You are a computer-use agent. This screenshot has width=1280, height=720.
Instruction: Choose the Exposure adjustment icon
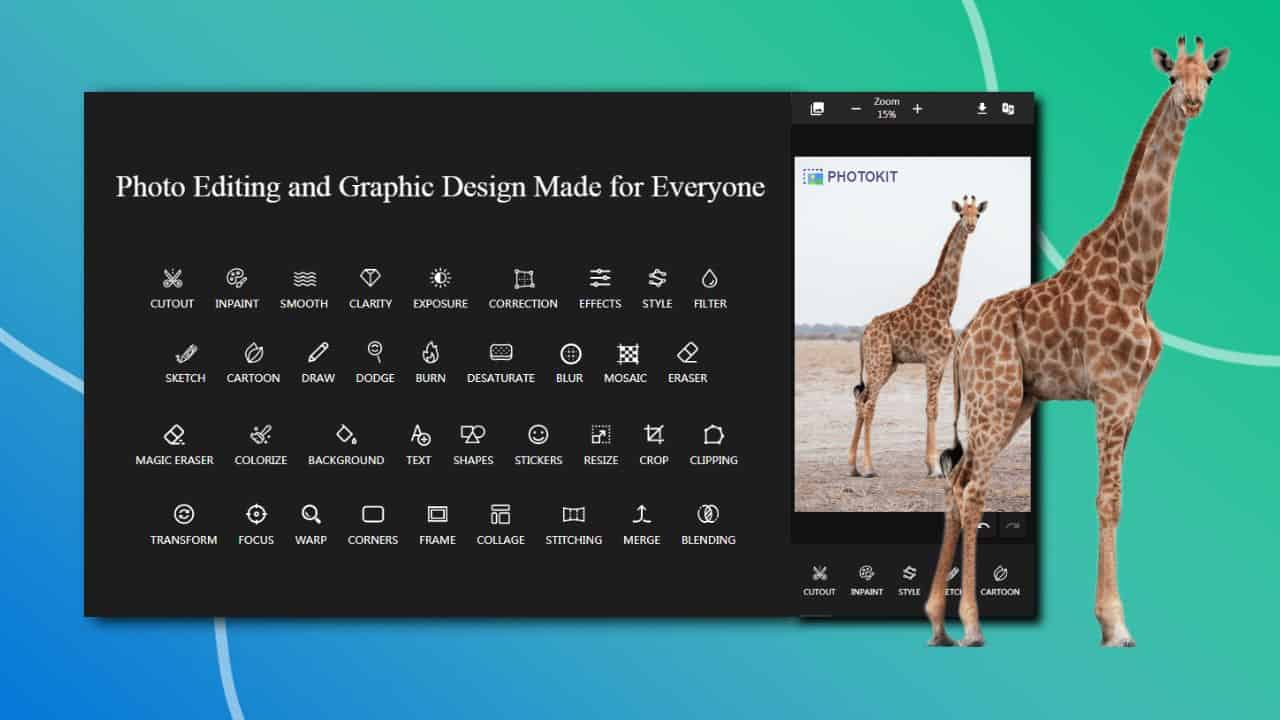pyautogui.click(x=440, y=279)
